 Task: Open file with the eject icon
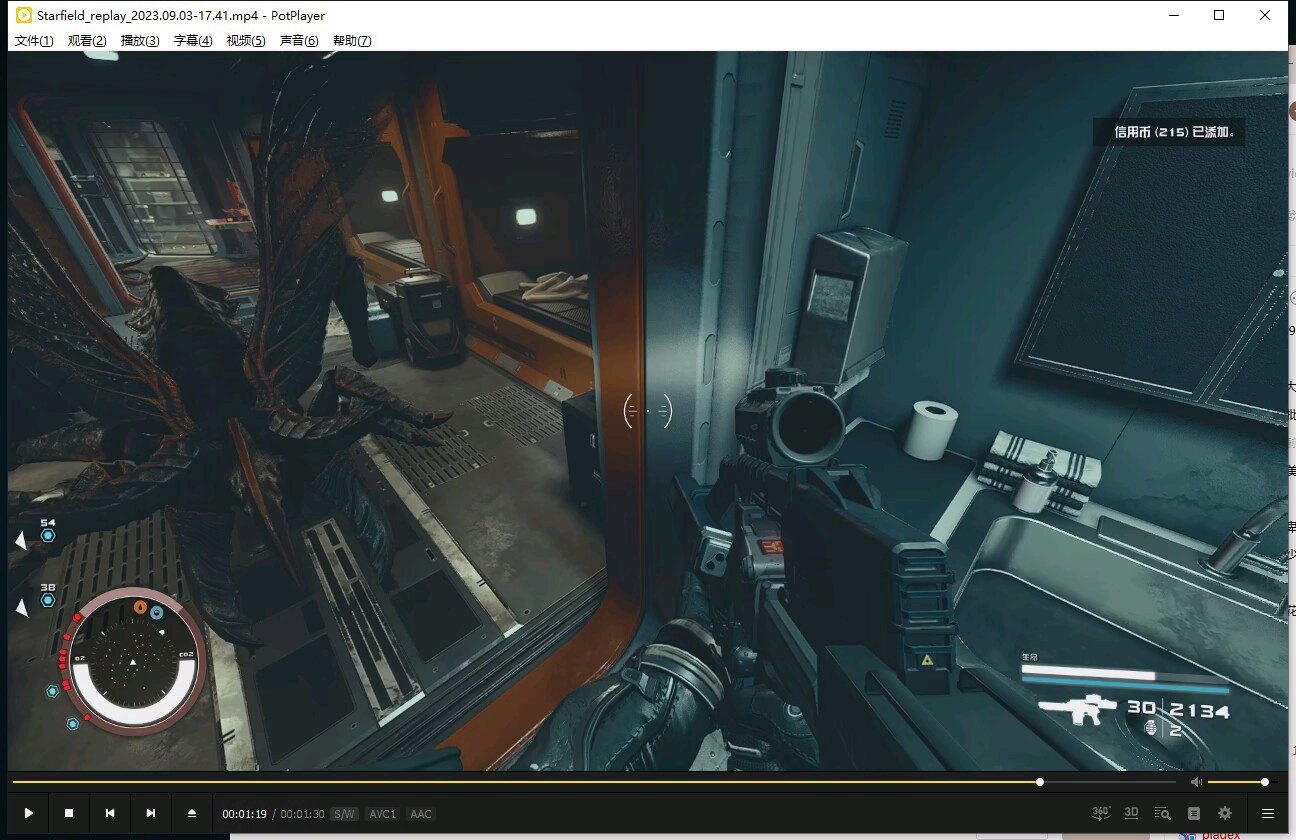[192, 813]
